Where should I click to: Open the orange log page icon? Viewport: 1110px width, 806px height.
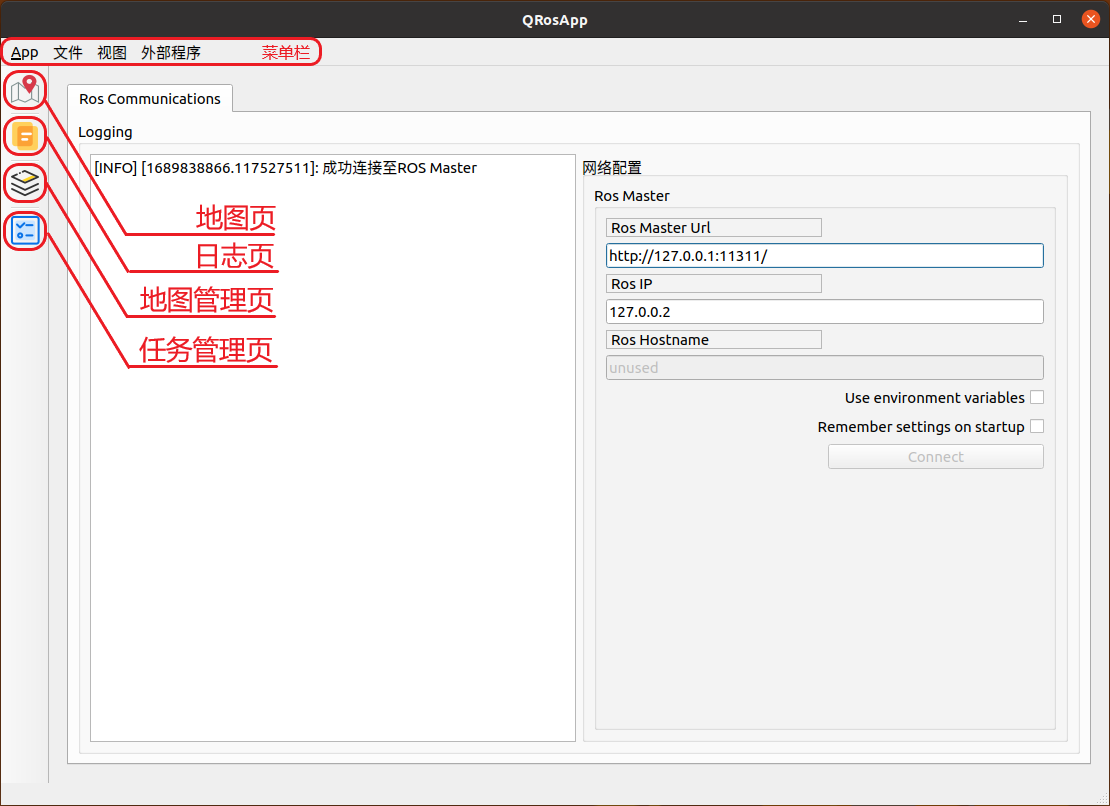(25, 137)
